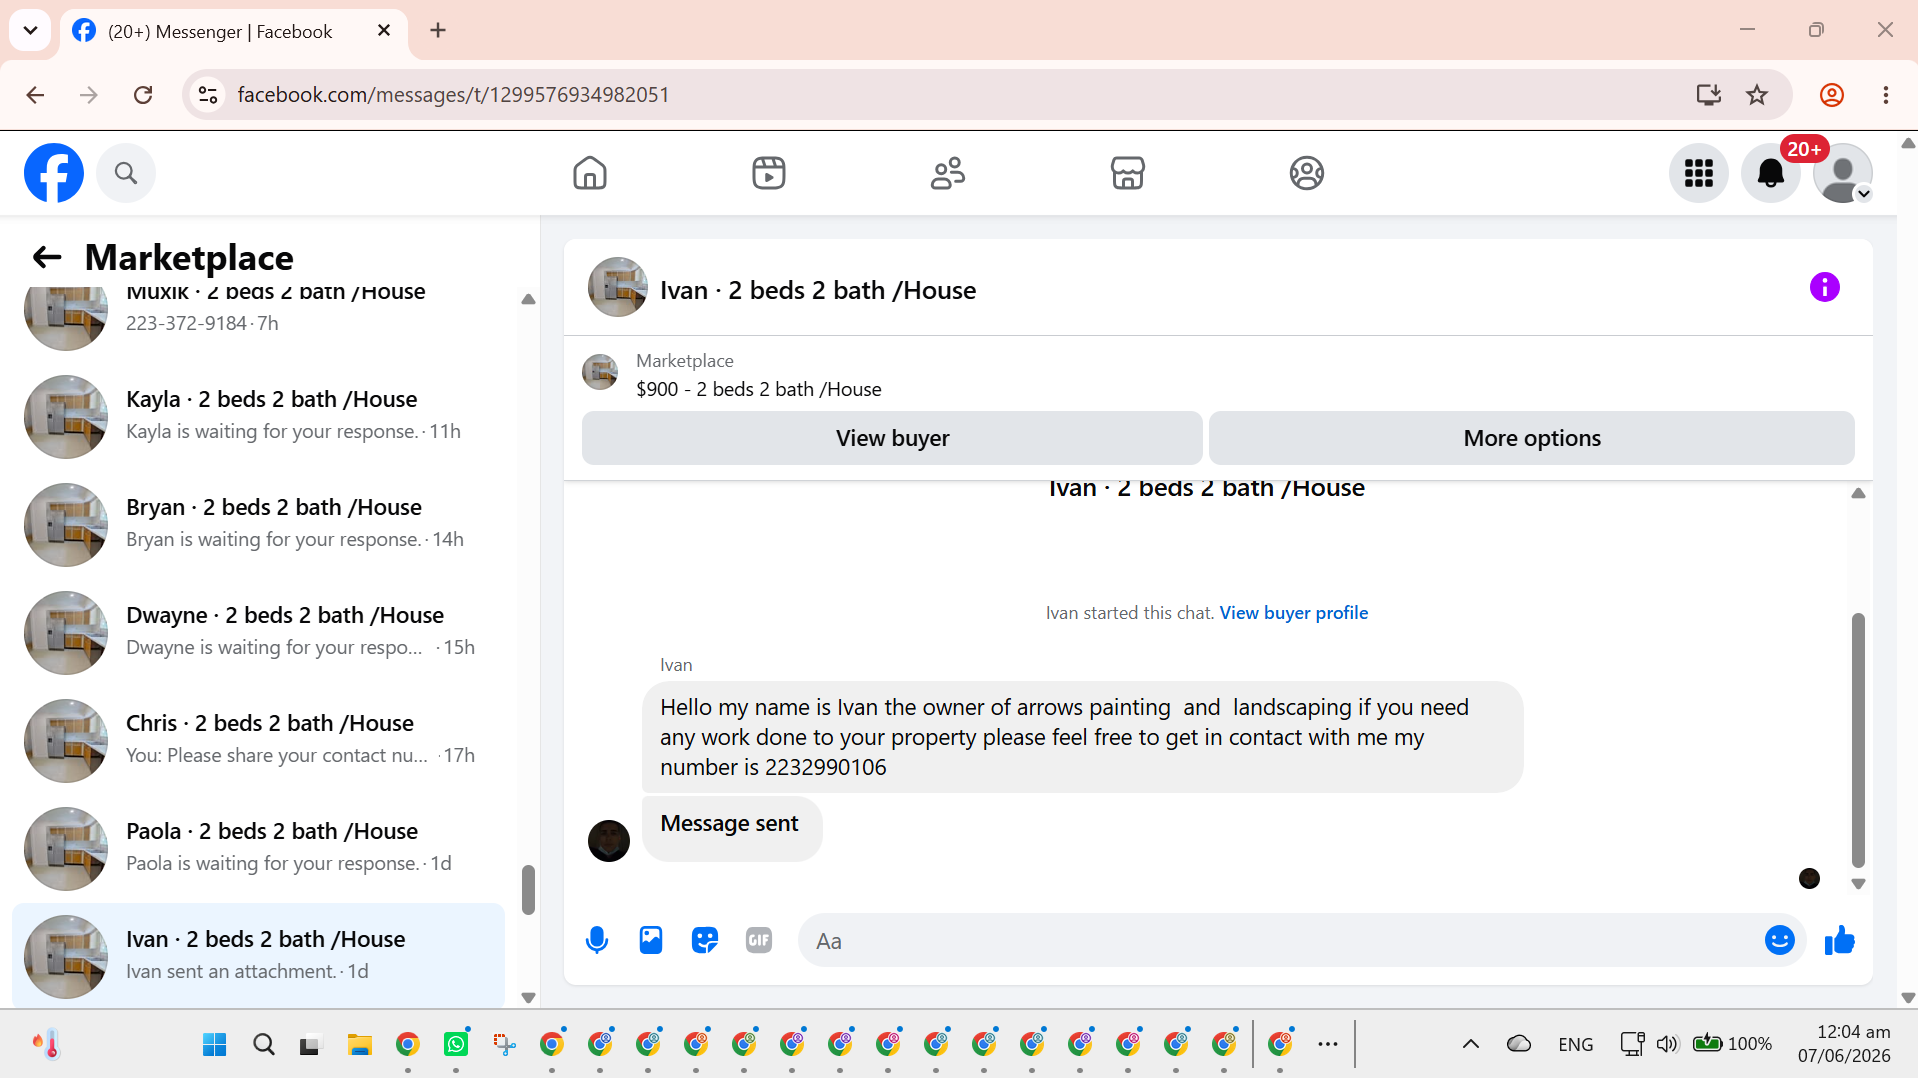Viewport: 1918px width, 1078px height.
Task: Go back from Marketplace chats list
Action: pyautogui.click(x=47, y=257)
